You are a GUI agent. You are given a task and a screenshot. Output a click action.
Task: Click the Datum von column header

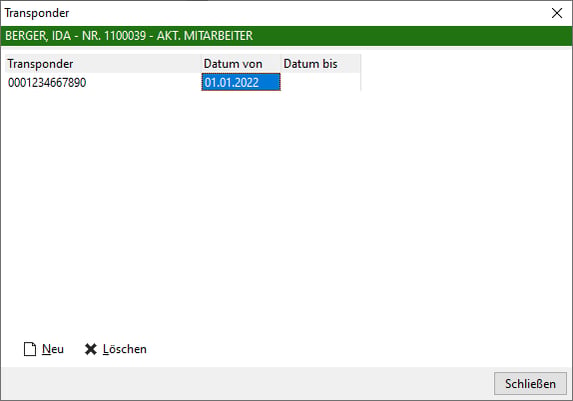241,64
